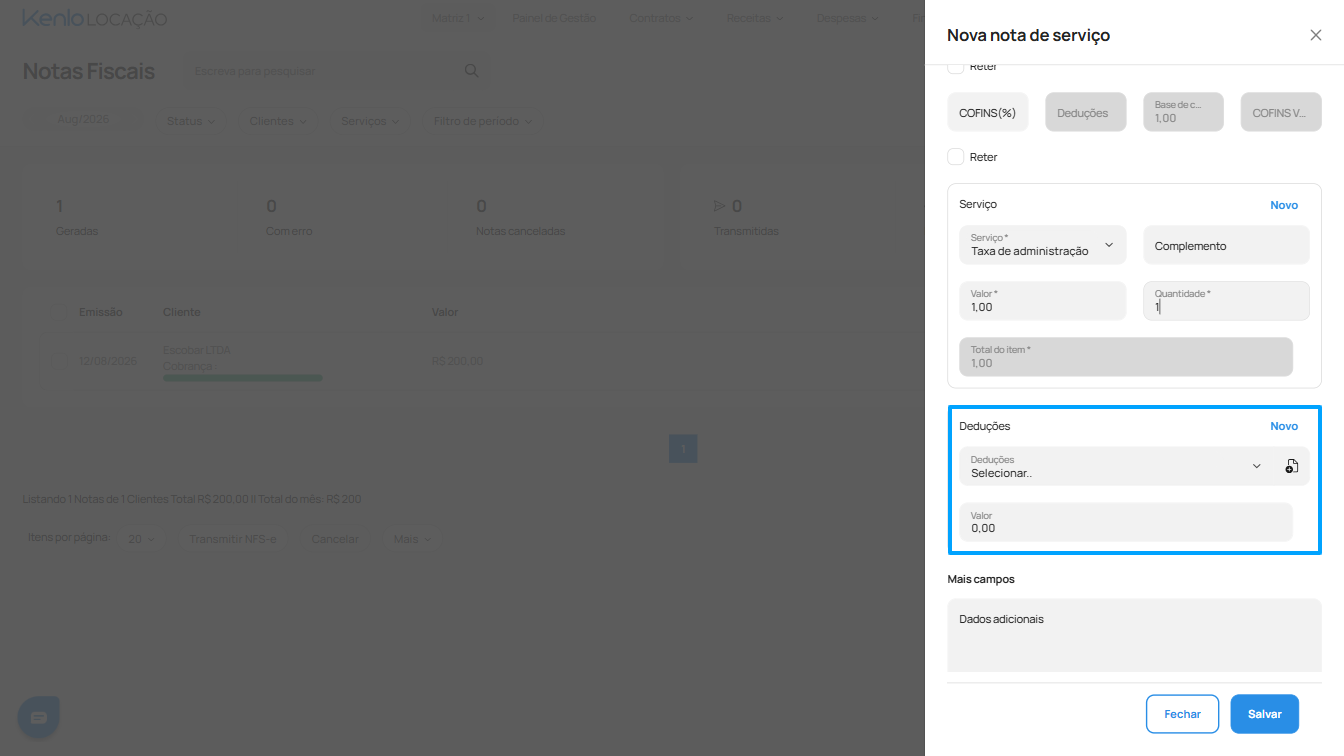Viewport: 1344px width, 756px height.
Task: Click Novo link in Serviço section
Action: (x=1284, y=205)
